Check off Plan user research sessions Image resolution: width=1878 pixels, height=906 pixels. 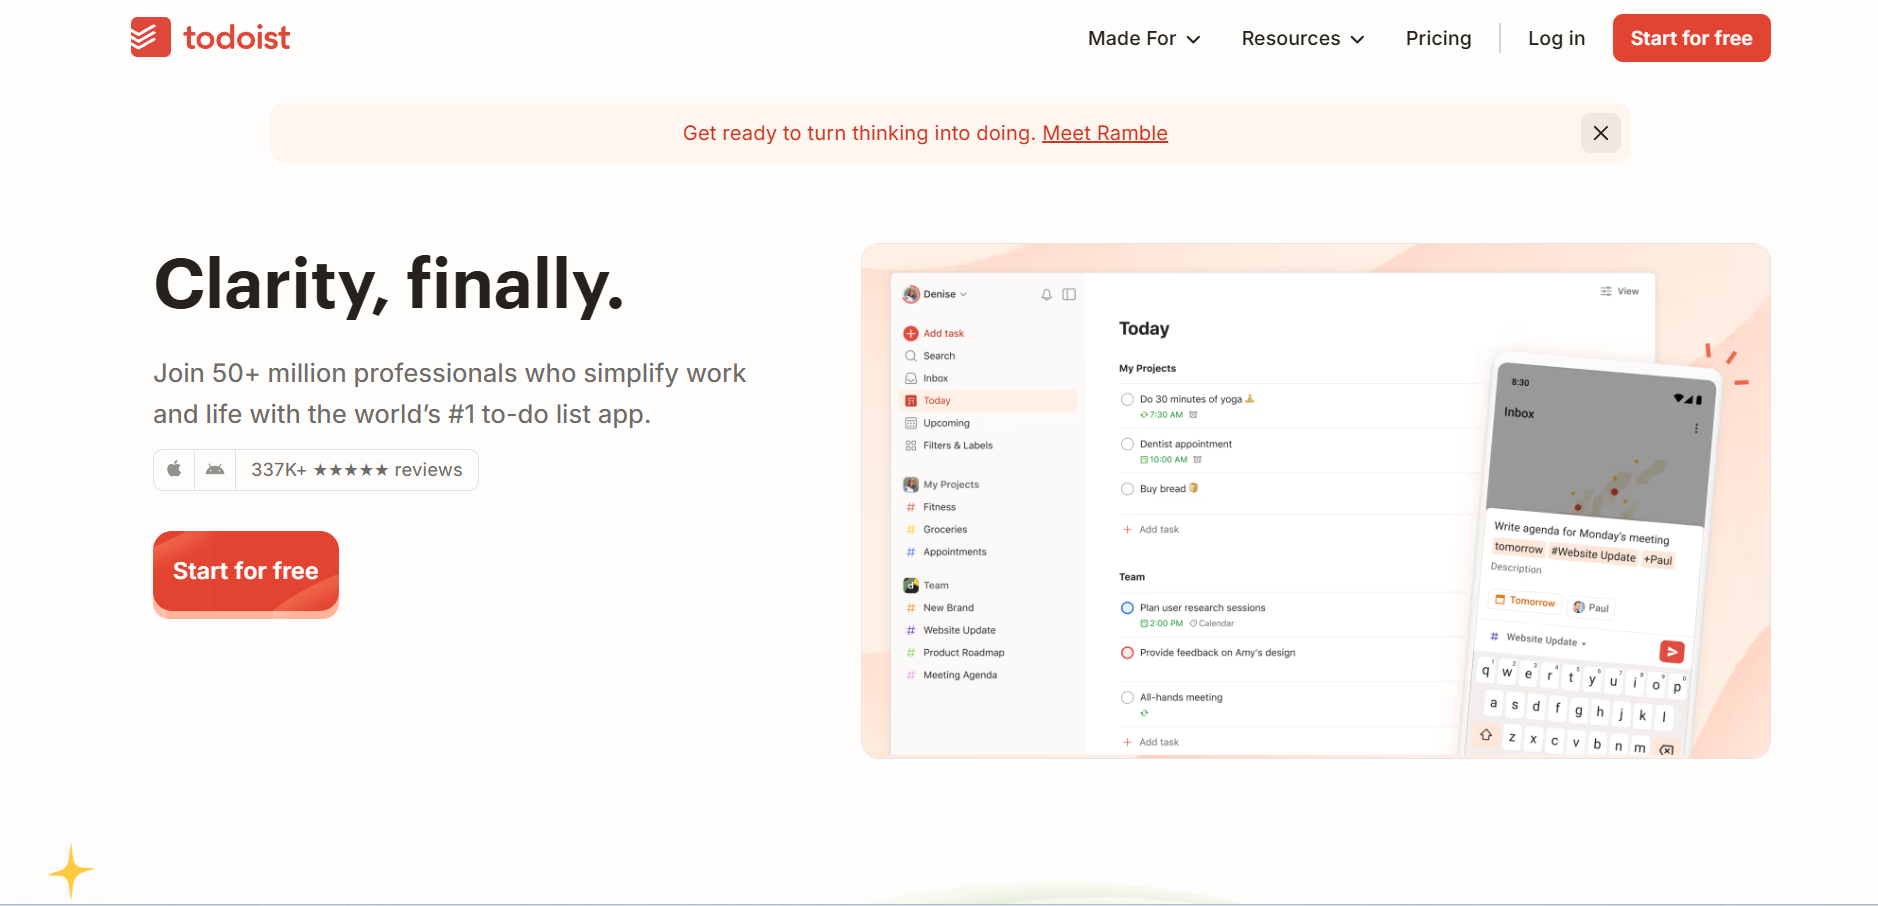(x=1127, y=608)
